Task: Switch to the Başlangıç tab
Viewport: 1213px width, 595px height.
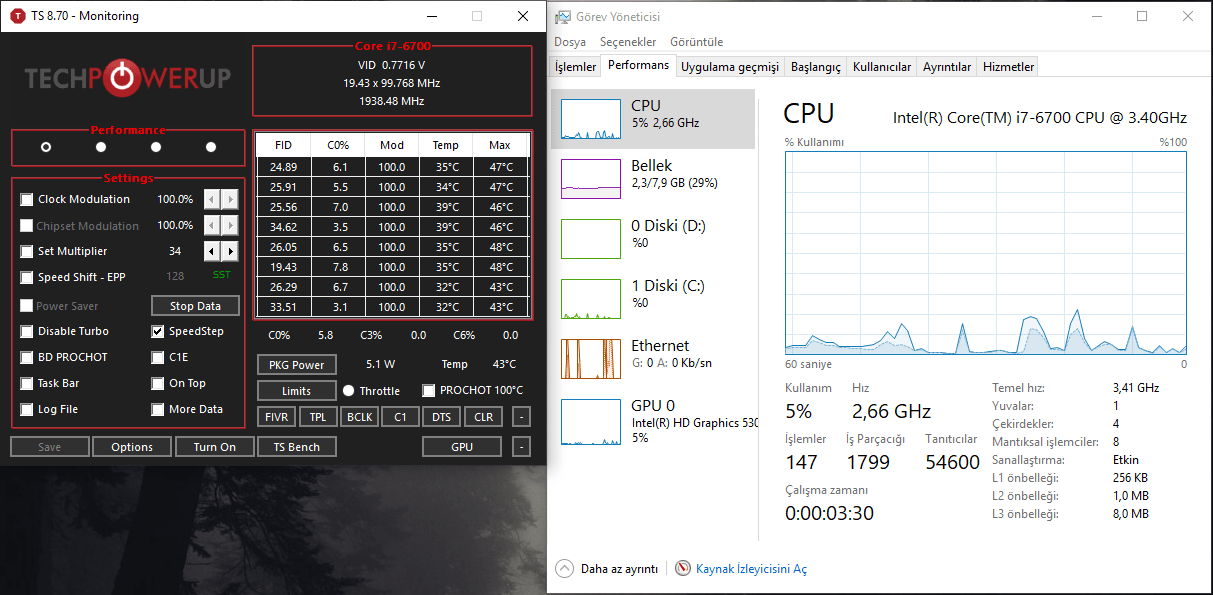Action: (x=816, y=67)
